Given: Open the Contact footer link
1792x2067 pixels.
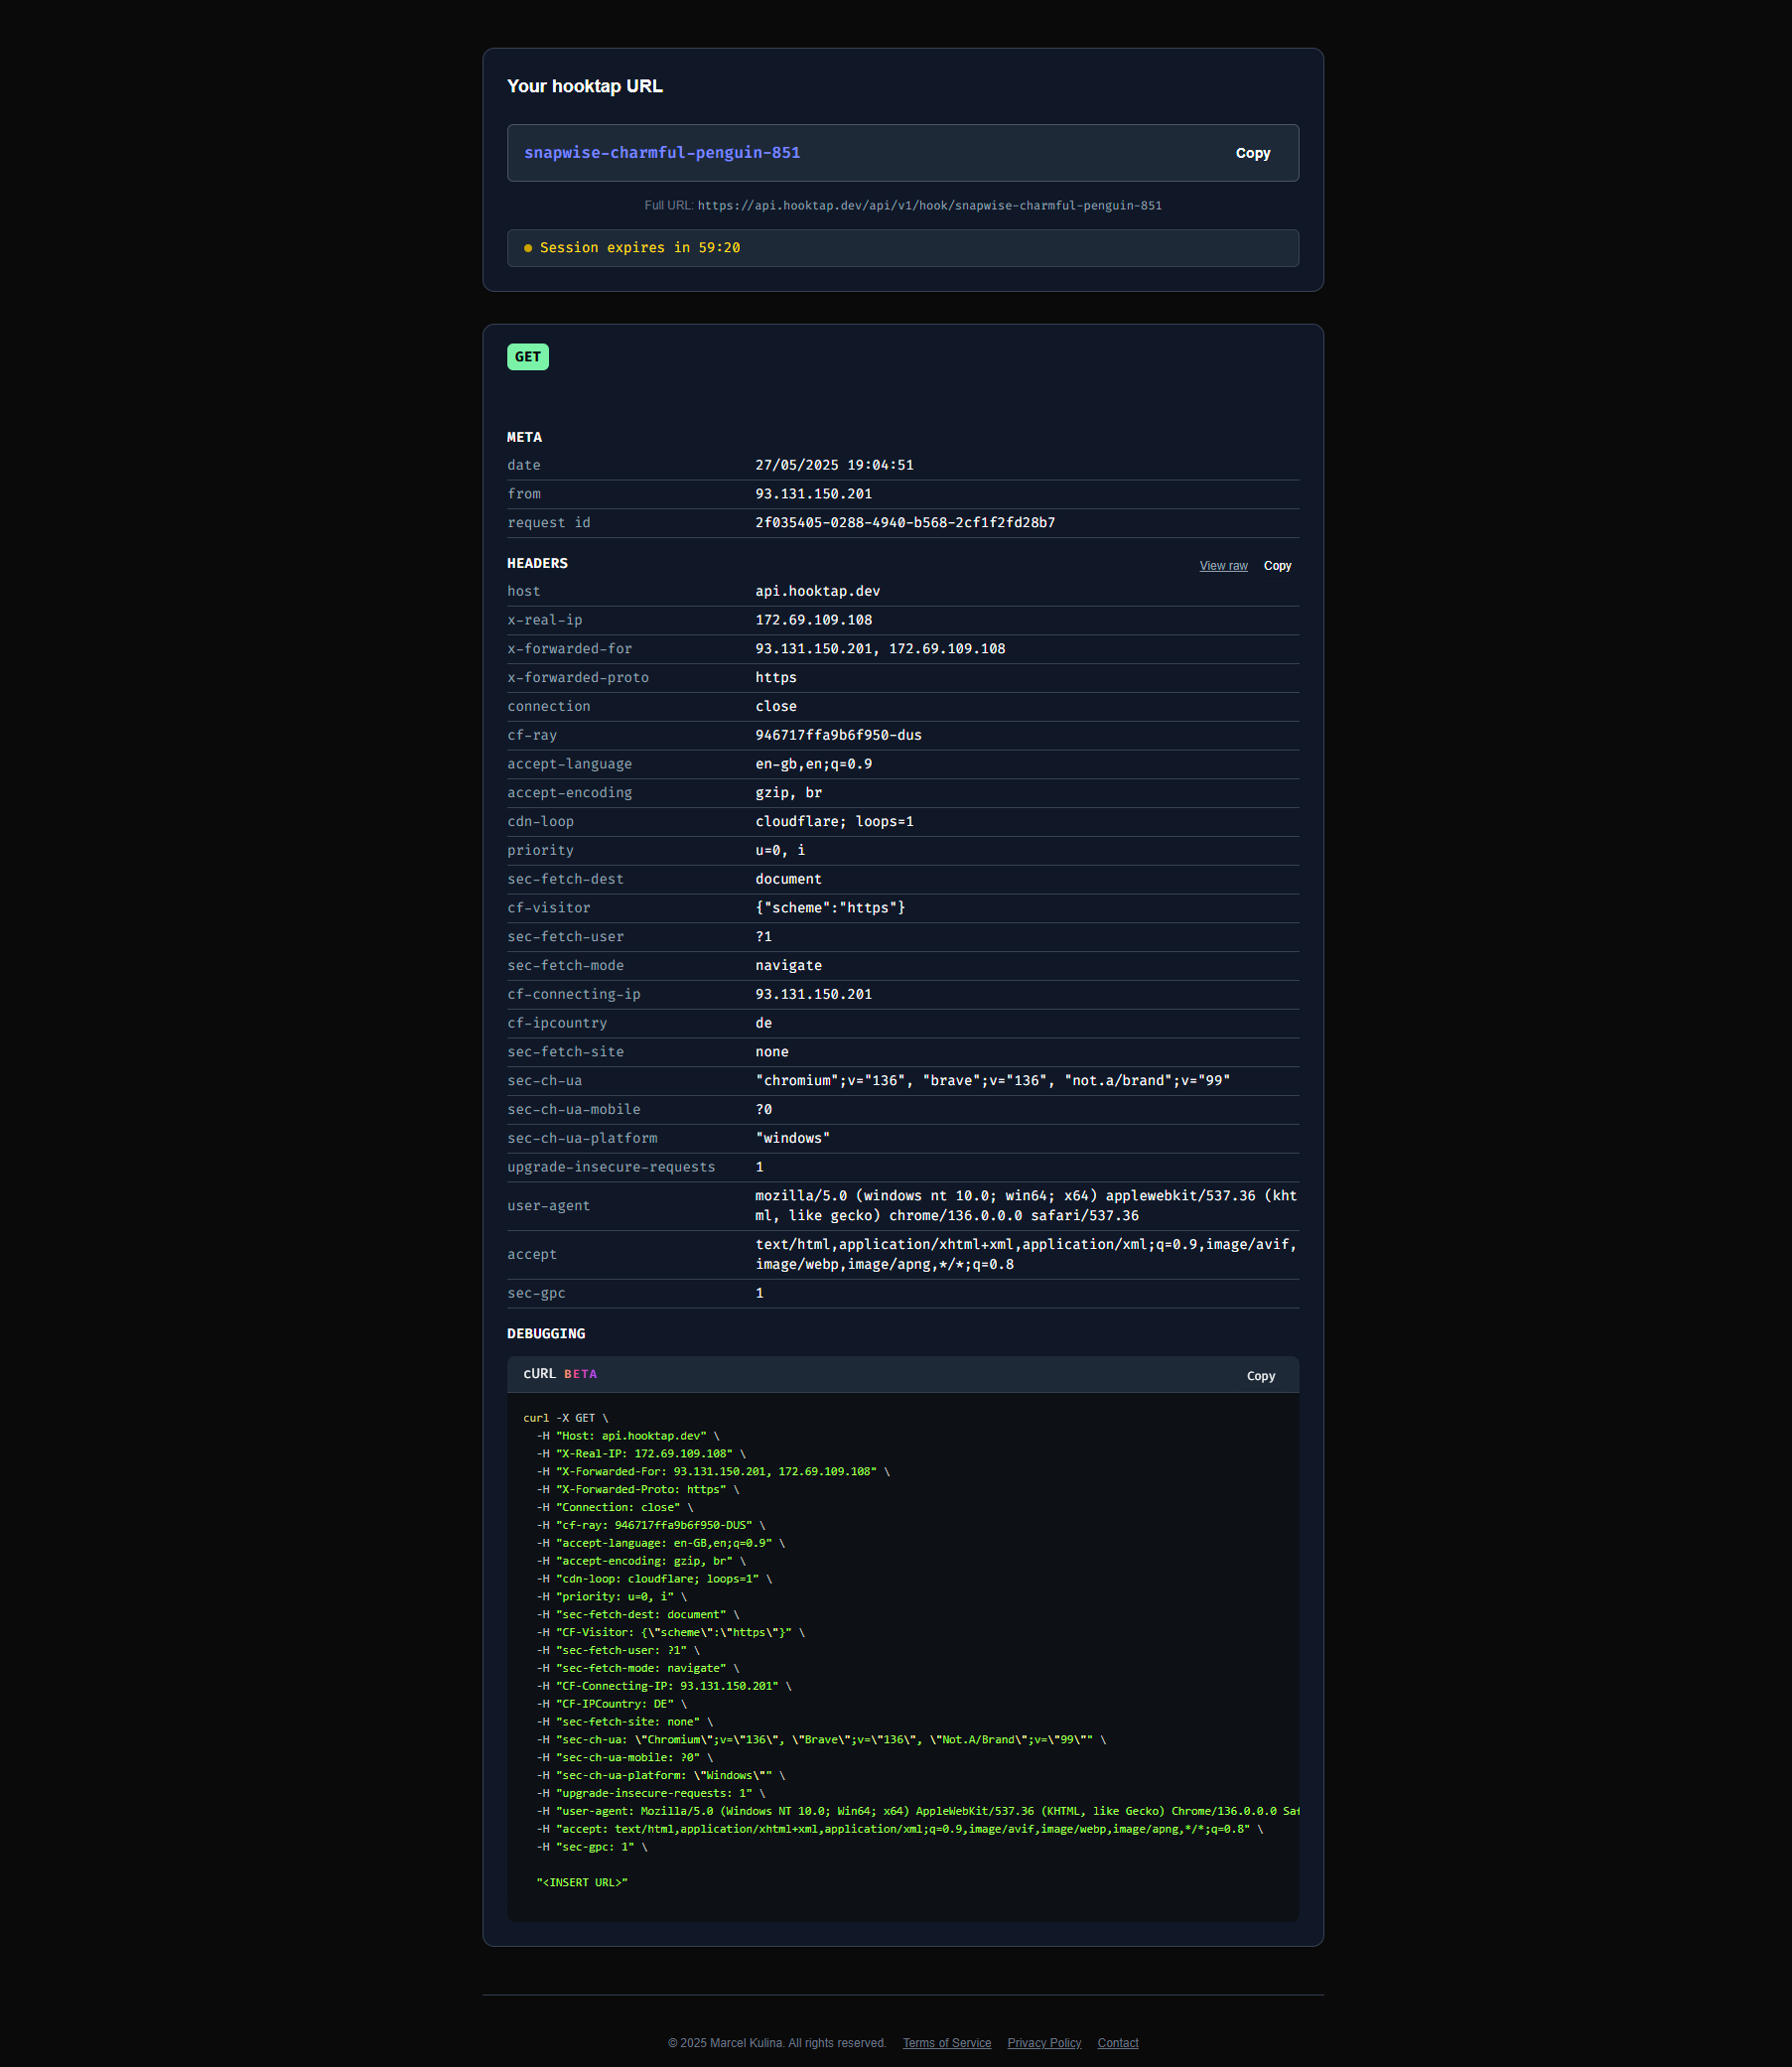Looking at the screenshot, I should coord(1117,2043).
